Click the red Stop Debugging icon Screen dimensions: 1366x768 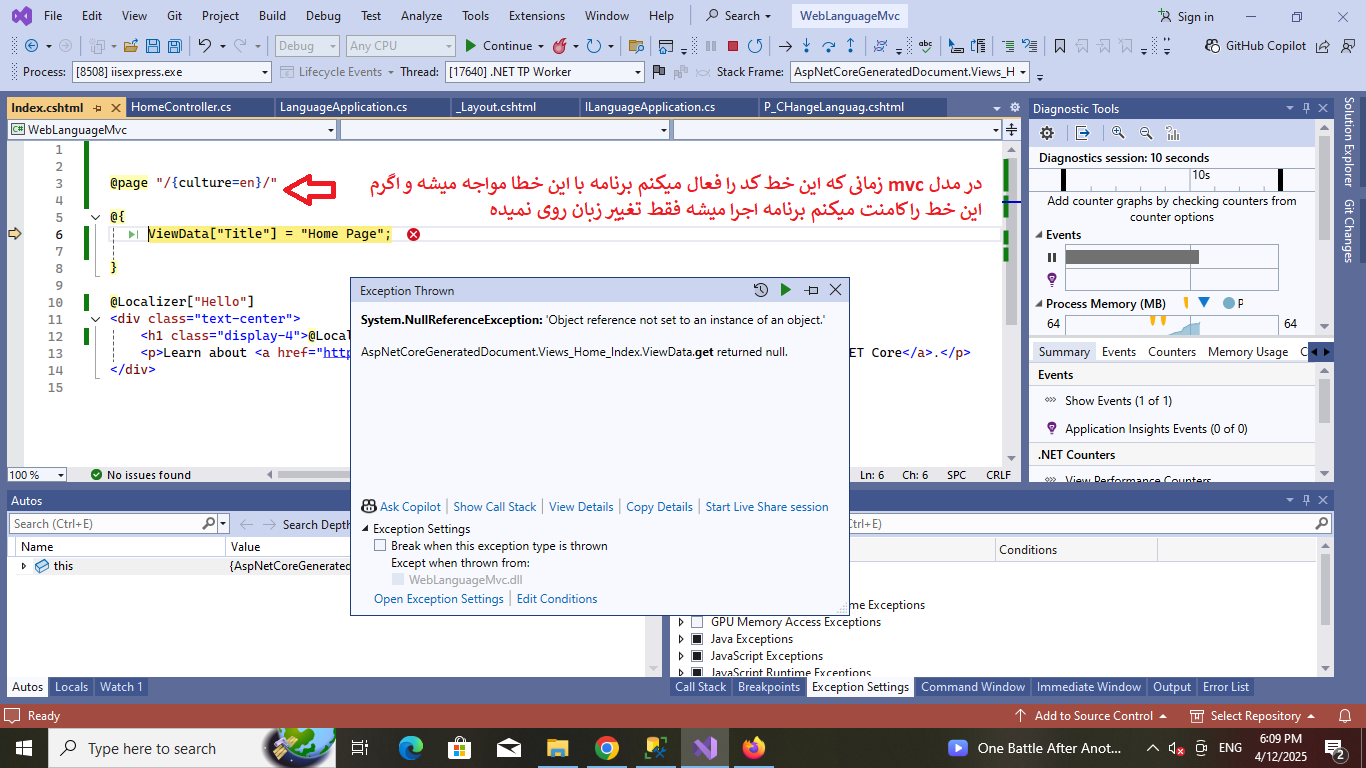pyautogui.click(x=733, y=46)
